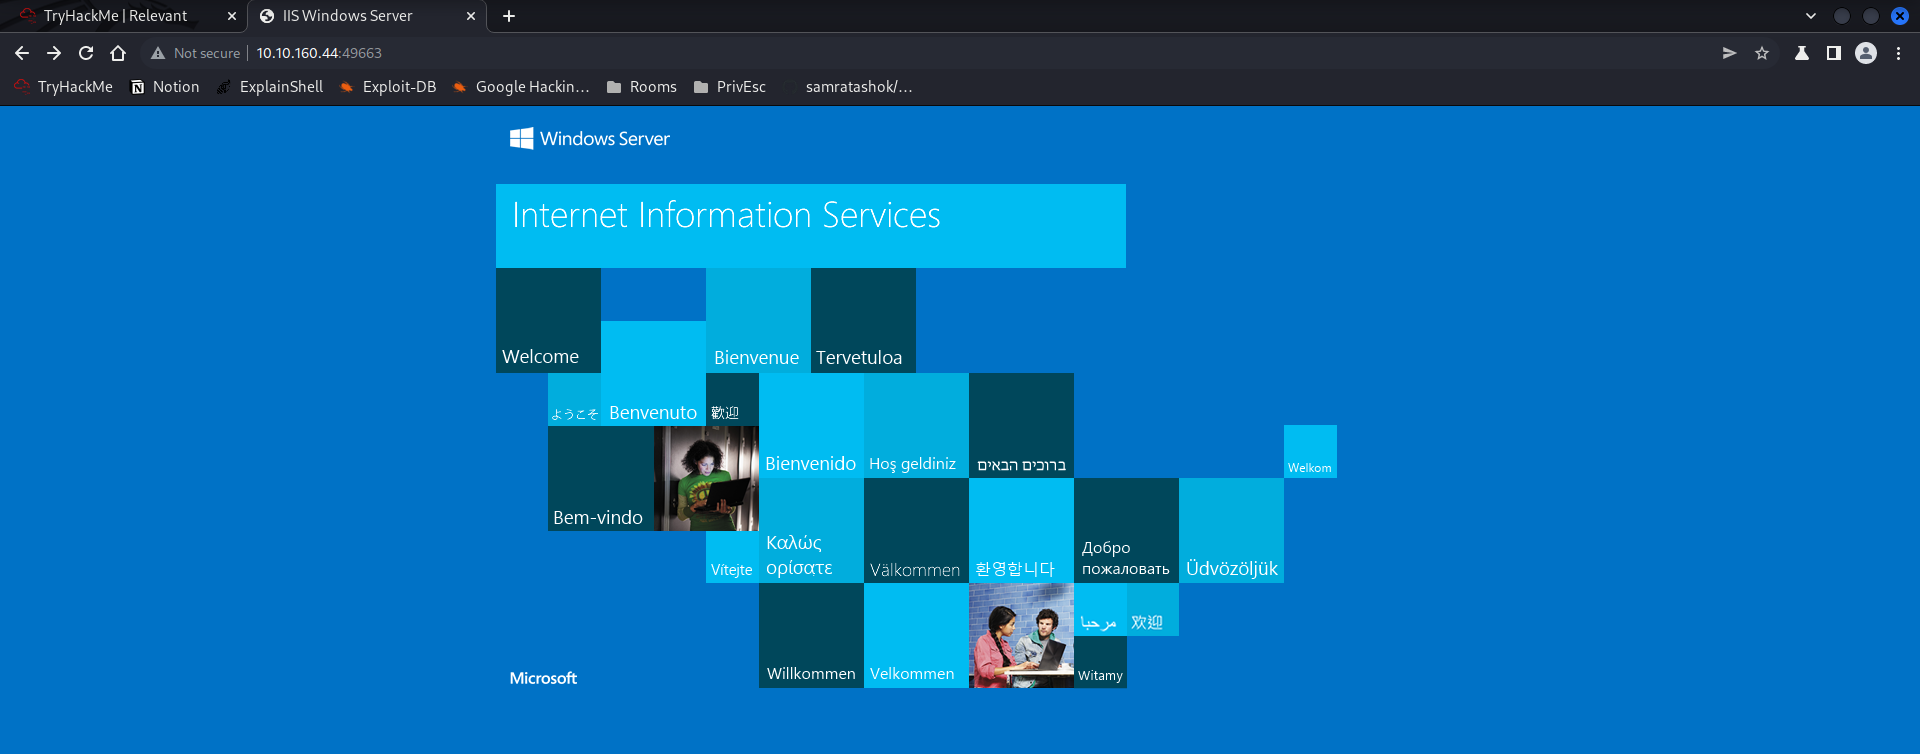Expand the tab search dropdown arrow
1920x754 pixels.
coord(1811,16)
